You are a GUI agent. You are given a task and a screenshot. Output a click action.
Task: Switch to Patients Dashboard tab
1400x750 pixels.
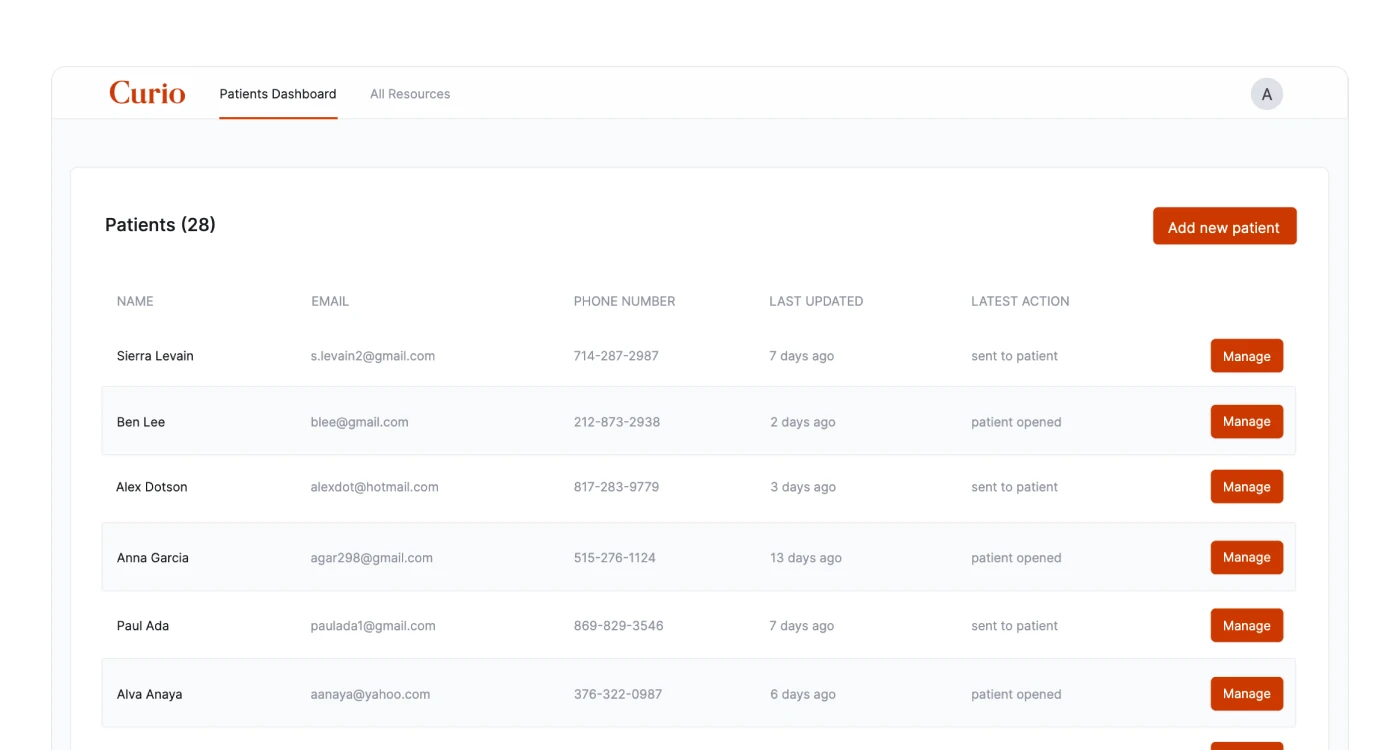pyautogui.click(x=278, y=94)
